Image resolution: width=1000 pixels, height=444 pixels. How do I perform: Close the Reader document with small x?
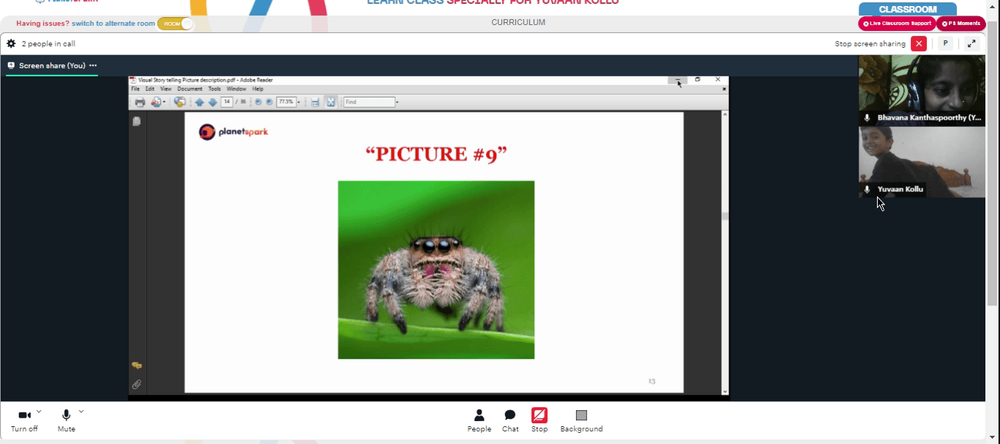(724, 89)
